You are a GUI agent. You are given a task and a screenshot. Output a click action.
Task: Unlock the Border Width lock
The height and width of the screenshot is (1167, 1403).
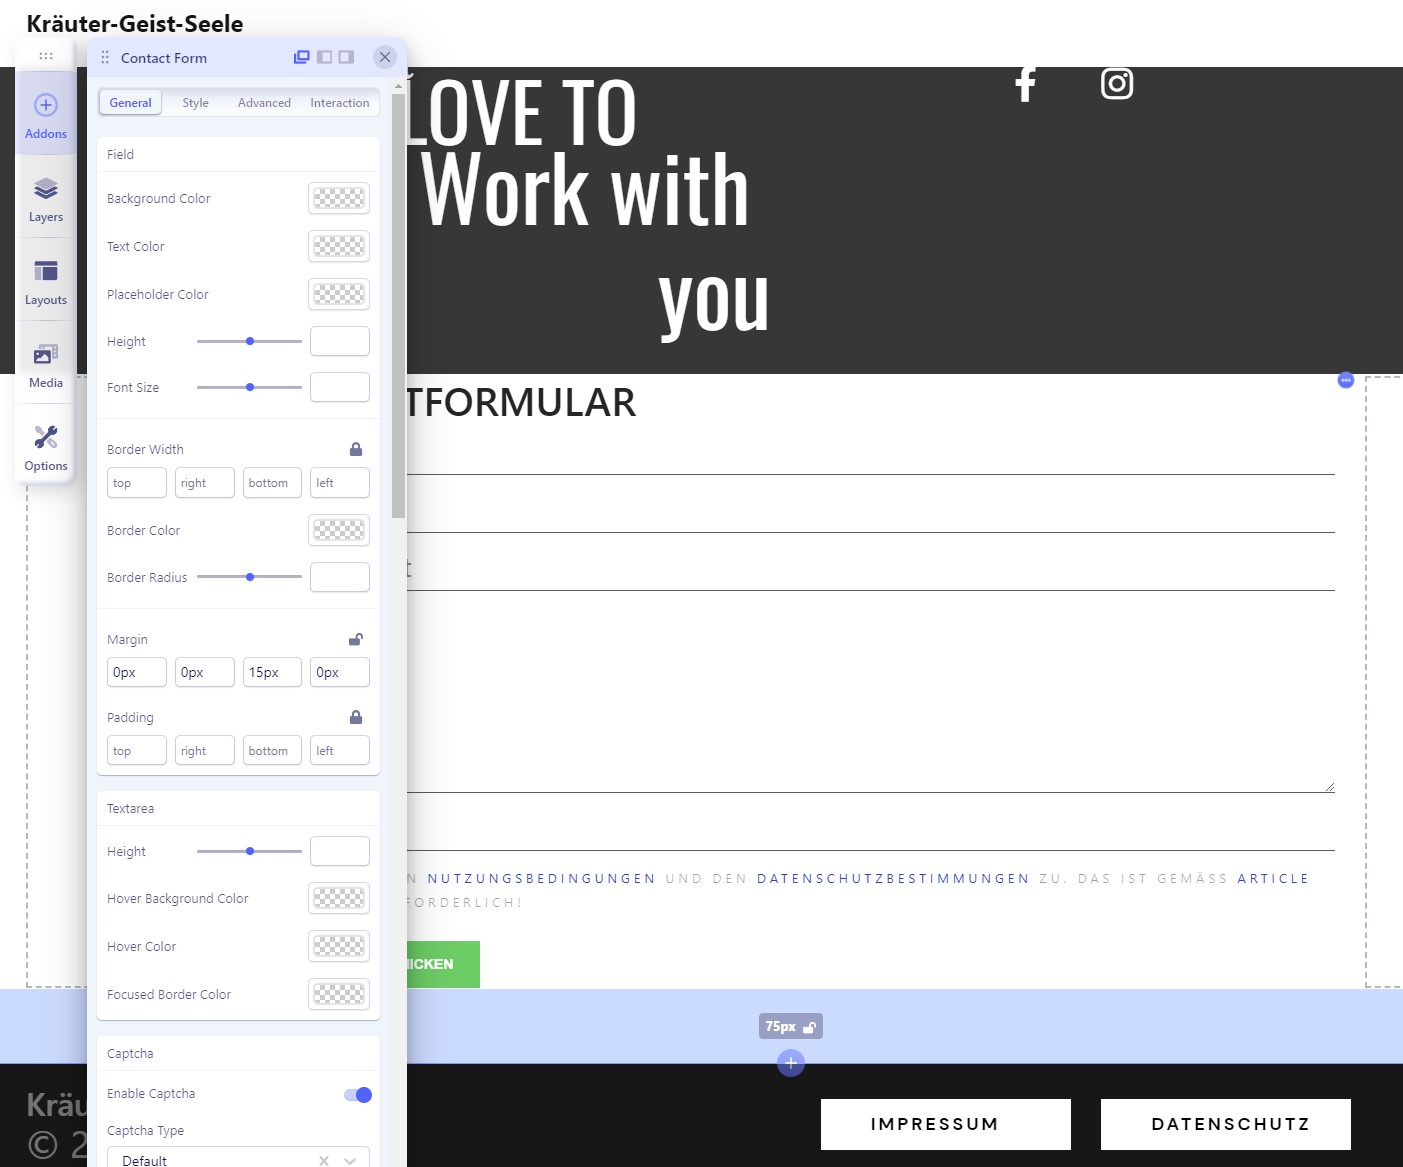[355, 450]
